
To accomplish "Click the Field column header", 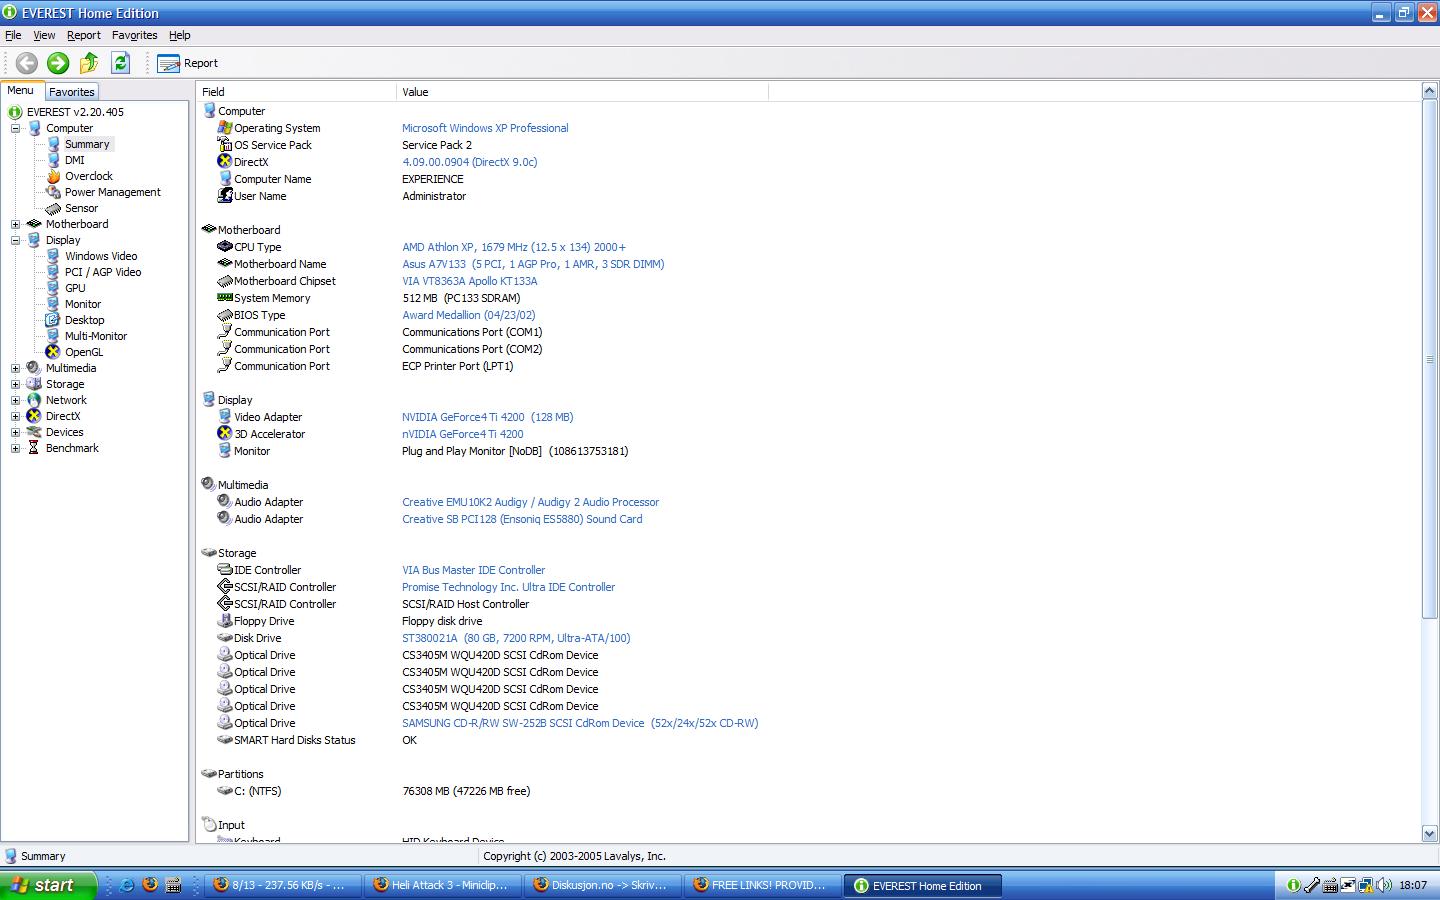I will click(x=296, y=92).
